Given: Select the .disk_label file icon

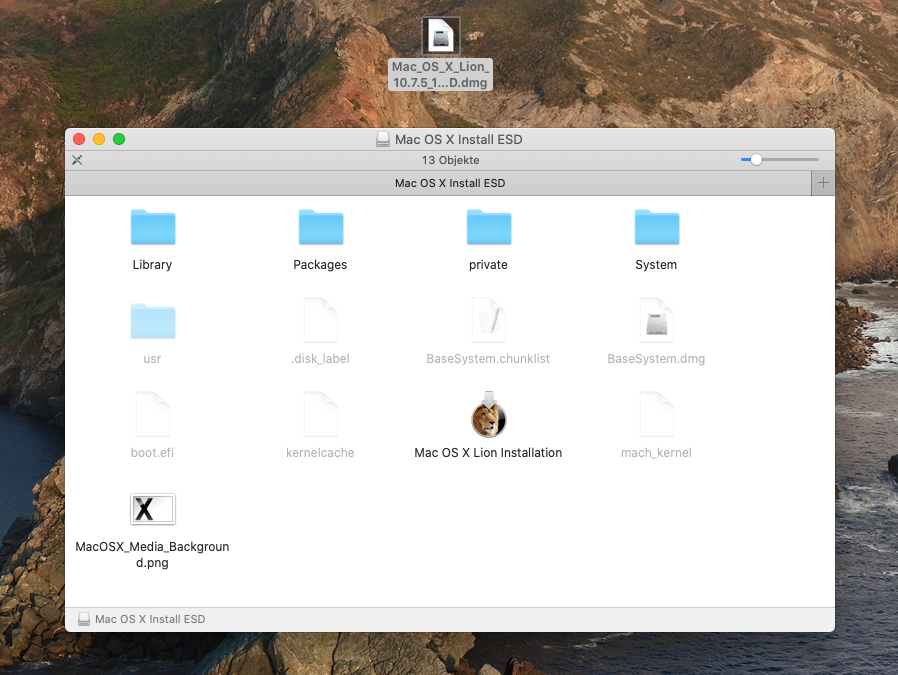Looking at the screenshot, I should click(321, 320).
